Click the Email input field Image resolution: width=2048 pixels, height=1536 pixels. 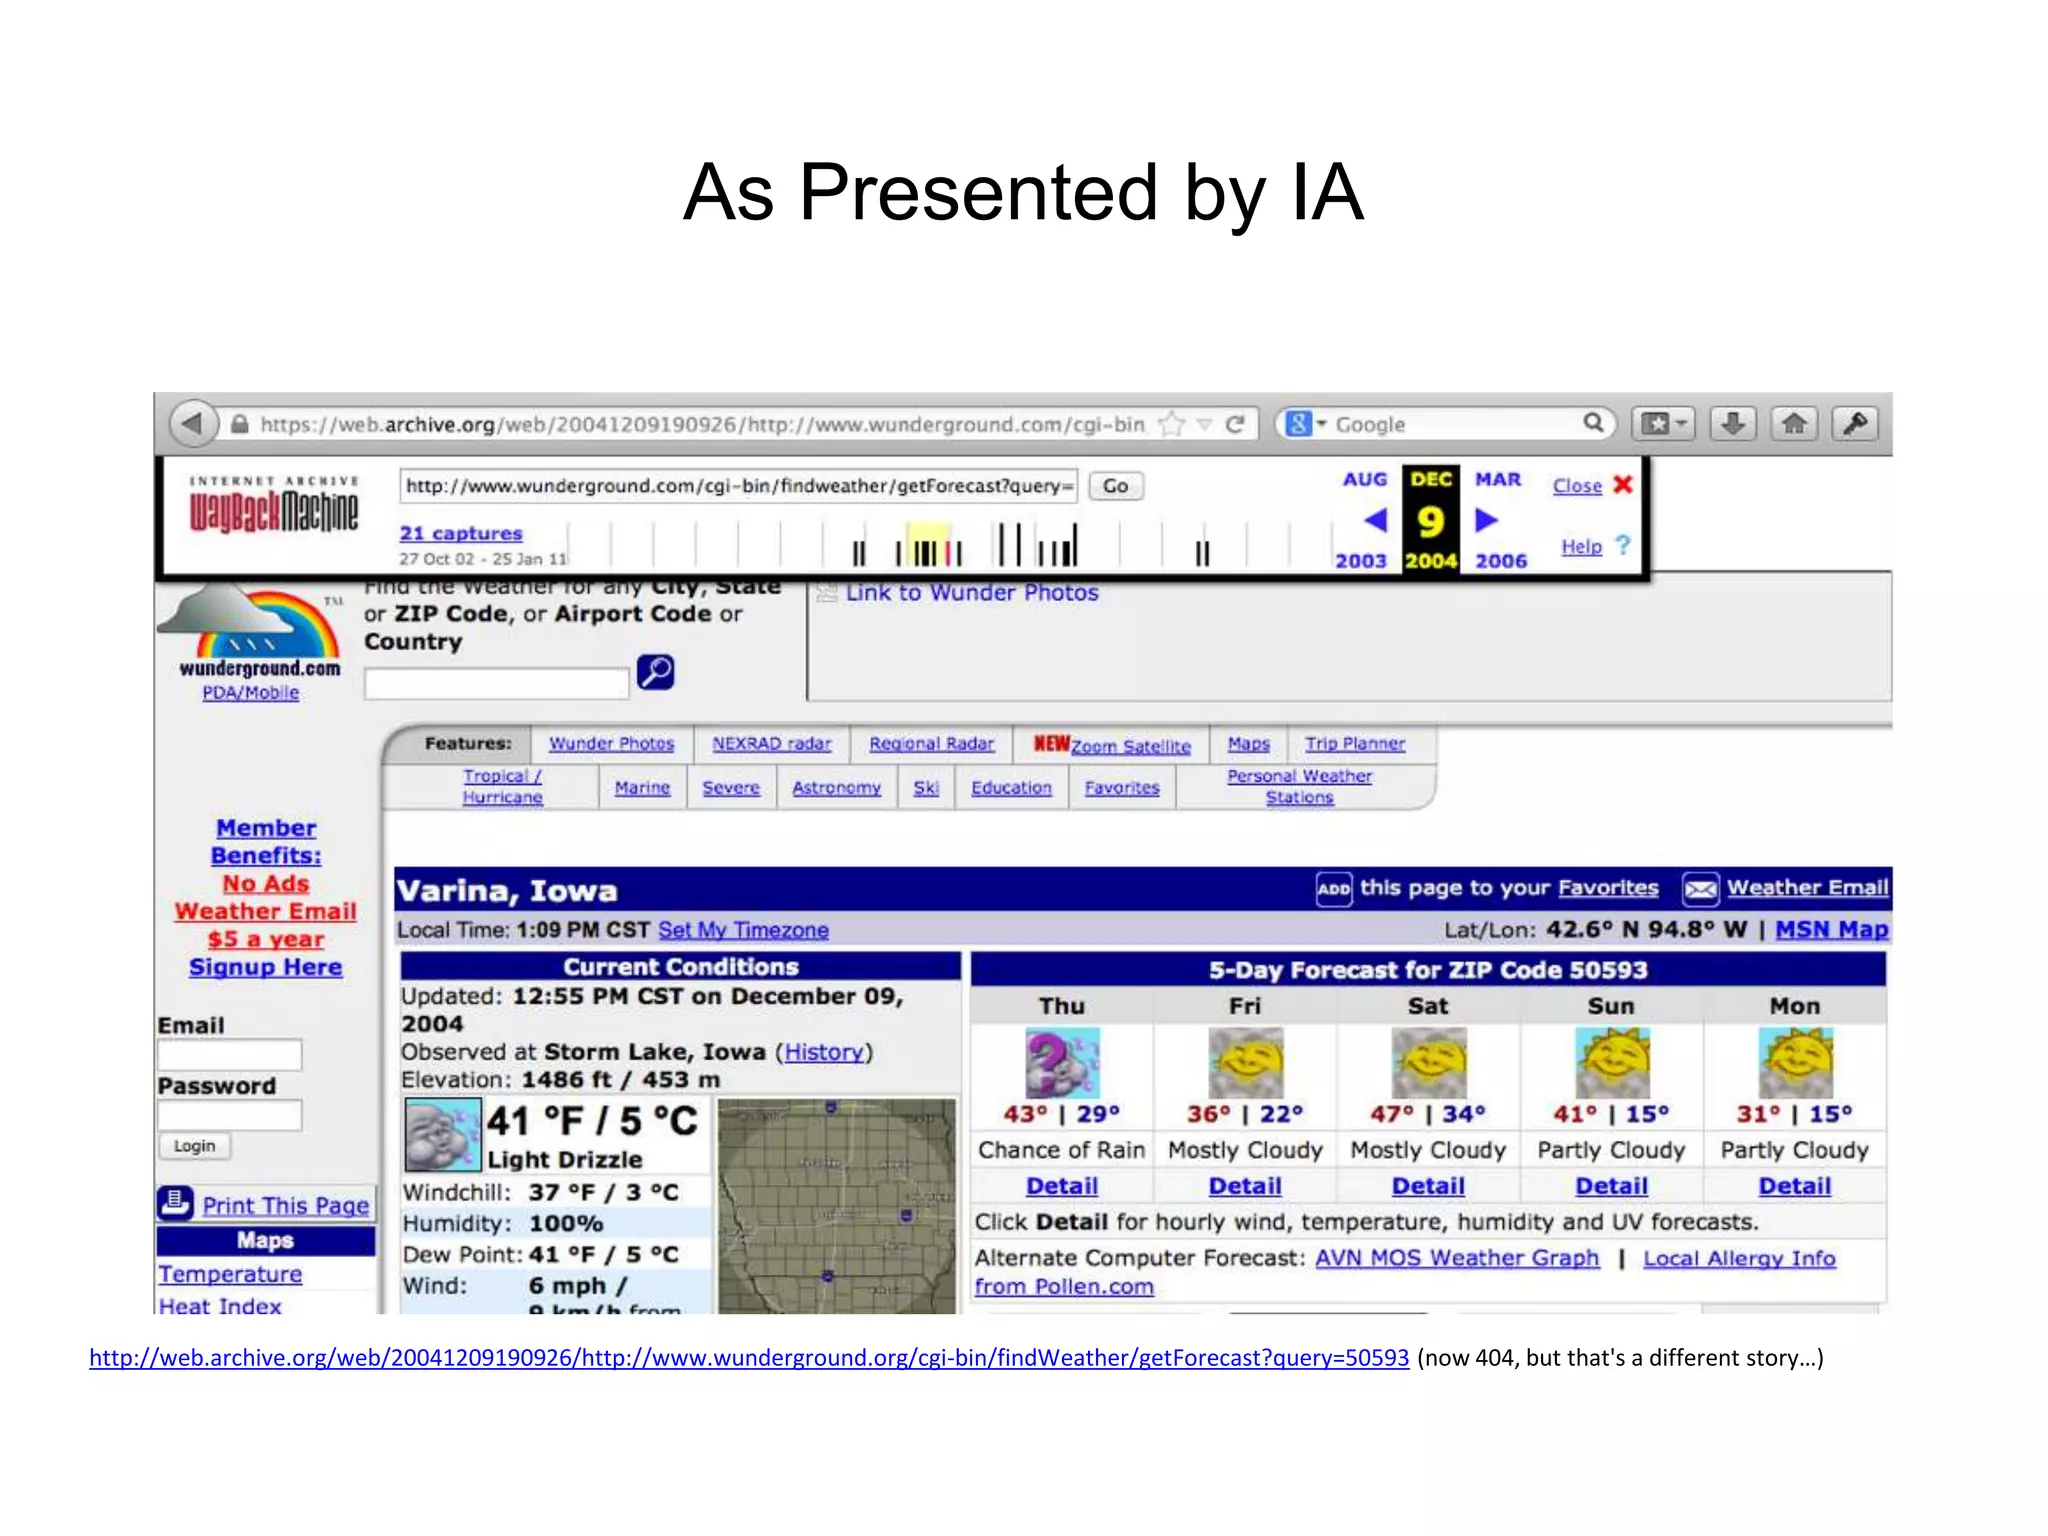229,1055
